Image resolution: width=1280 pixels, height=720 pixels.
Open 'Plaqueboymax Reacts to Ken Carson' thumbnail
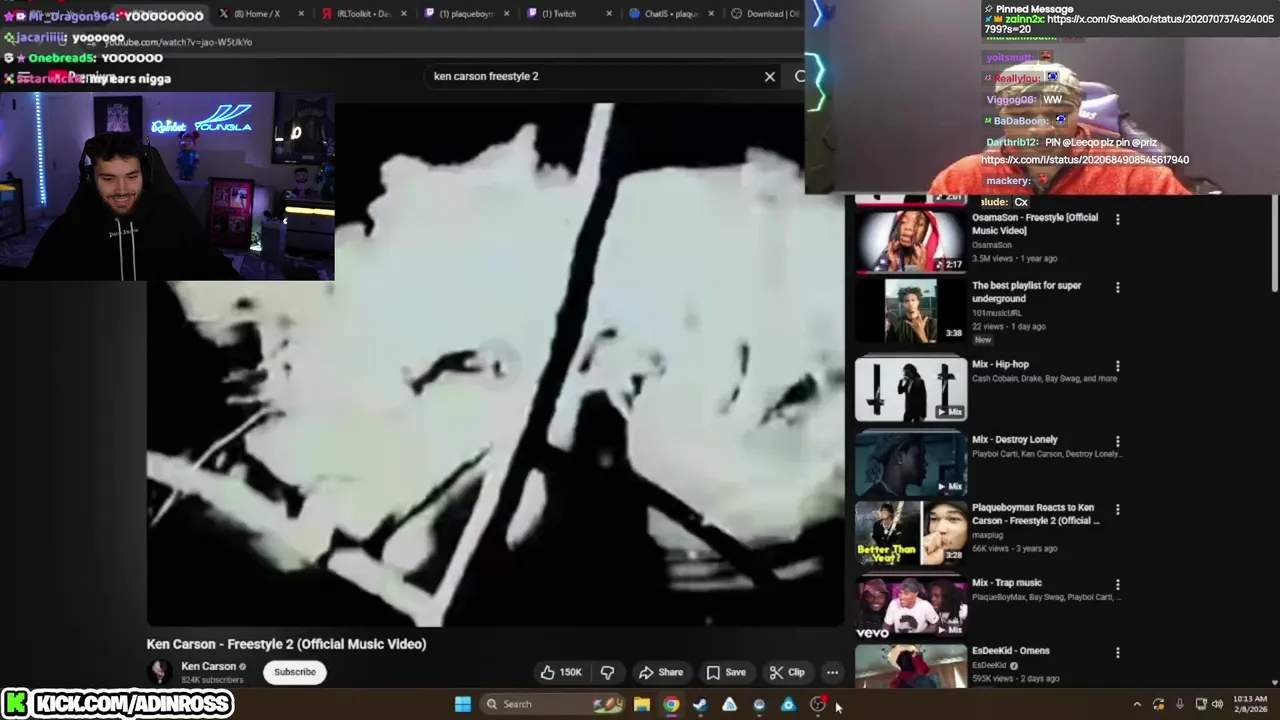click(911, 533)
